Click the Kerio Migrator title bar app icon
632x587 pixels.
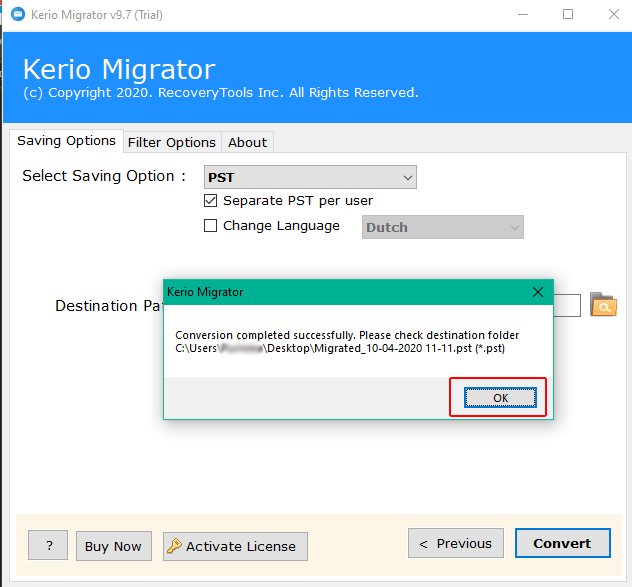(17, 15)
